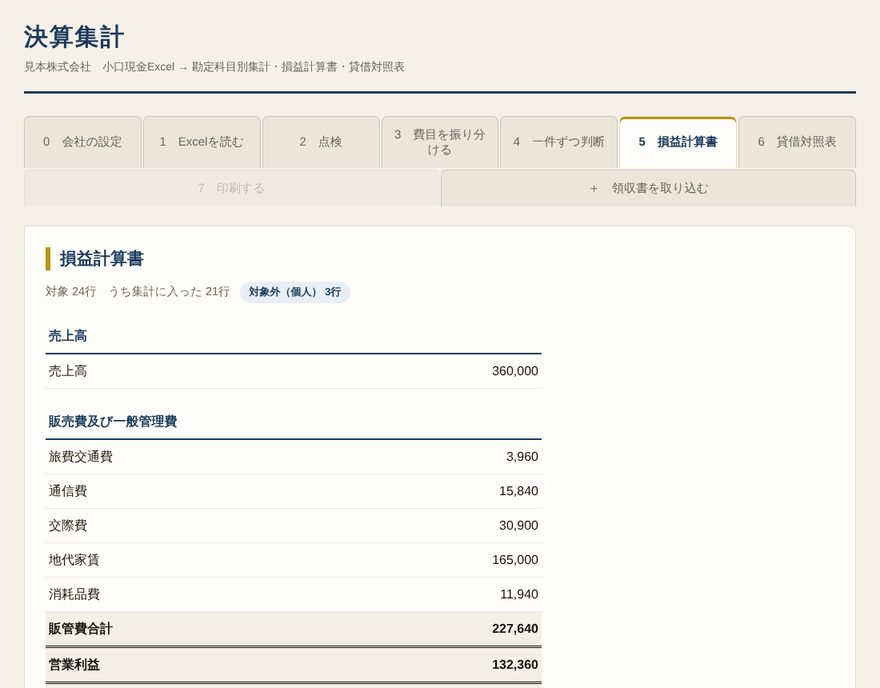Click the 旅費交通費 row label
The width and height of the screenshot is (880, 688).
pos(80,457)
